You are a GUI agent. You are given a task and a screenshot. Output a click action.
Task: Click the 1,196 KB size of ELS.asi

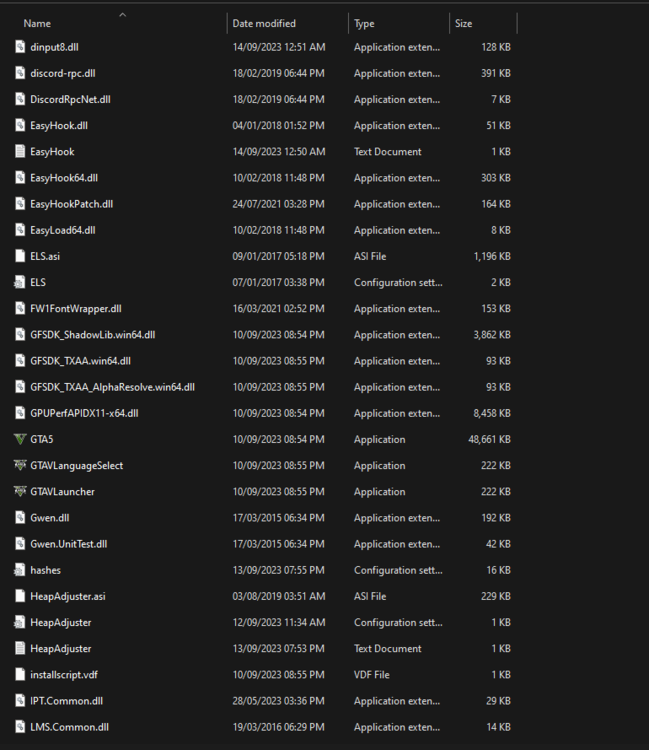492,256
